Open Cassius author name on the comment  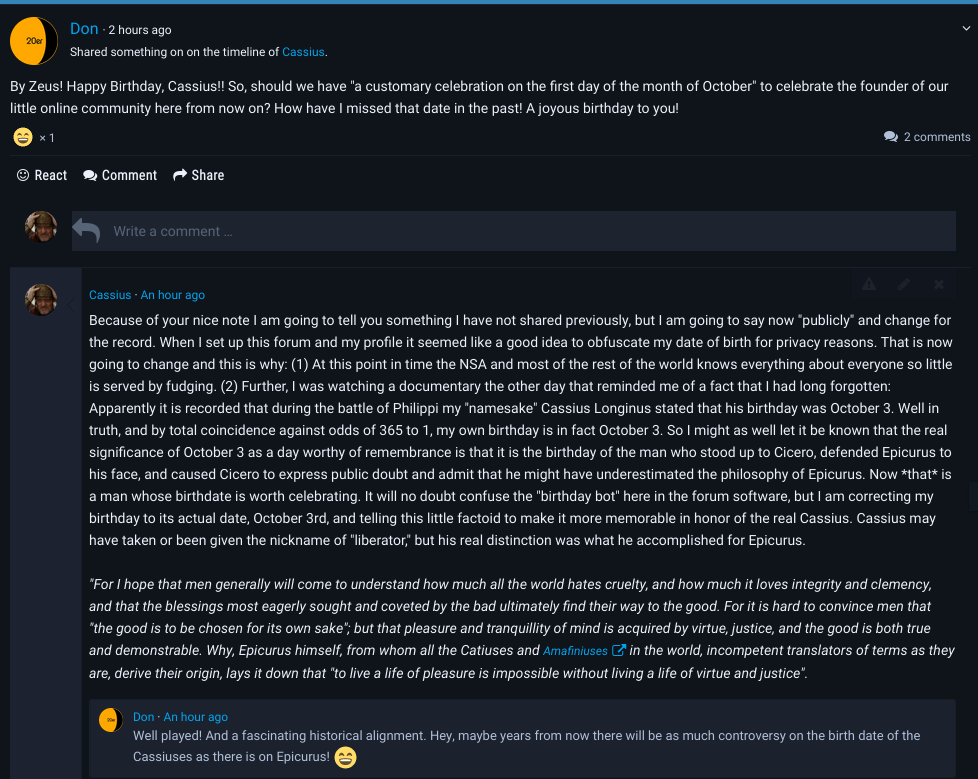click(x=110, y=295)
